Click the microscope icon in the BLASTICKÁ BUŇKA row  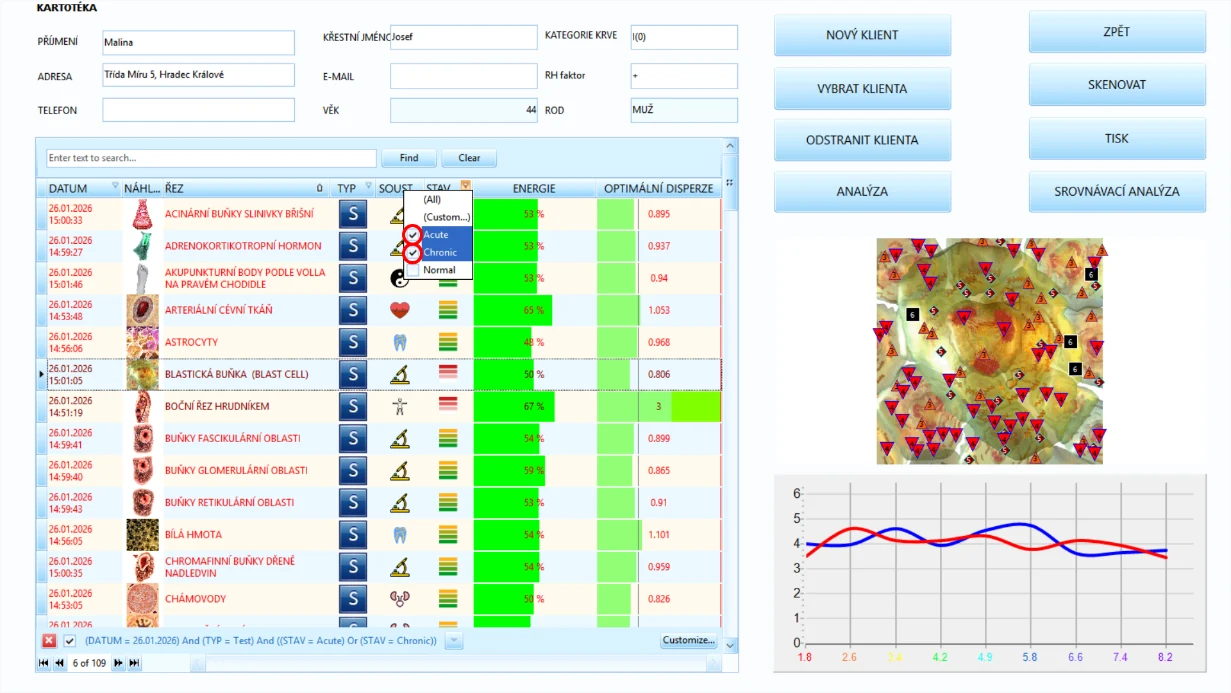tap(399, 374)
